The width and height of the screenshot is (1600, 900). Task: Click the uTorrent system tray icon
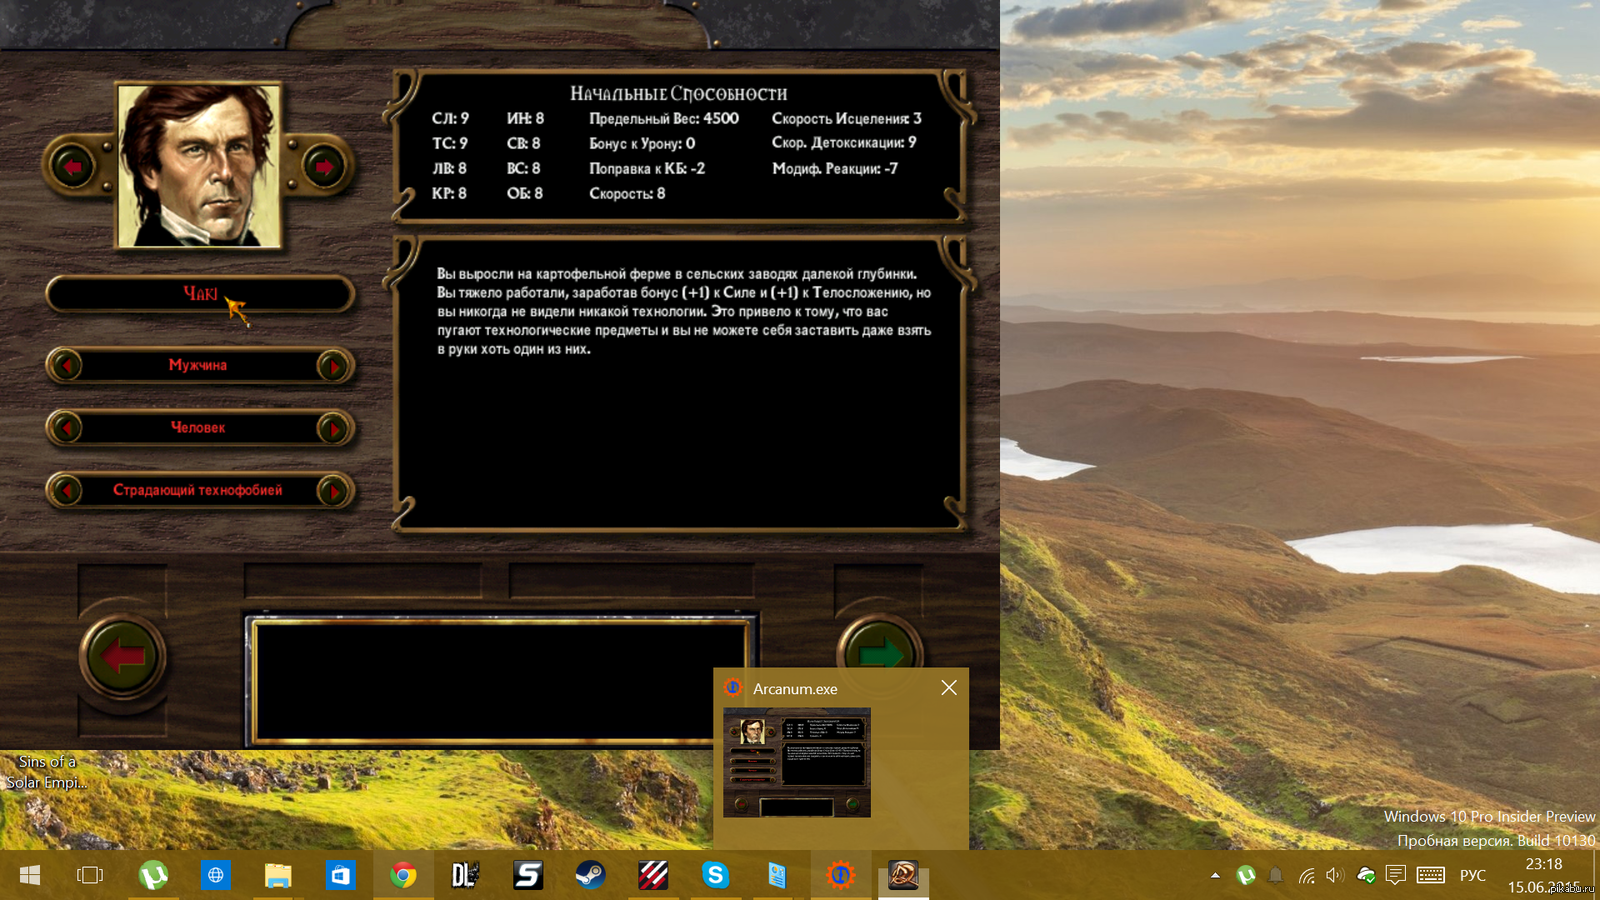pyautogui.click(x=1246, y=875)
